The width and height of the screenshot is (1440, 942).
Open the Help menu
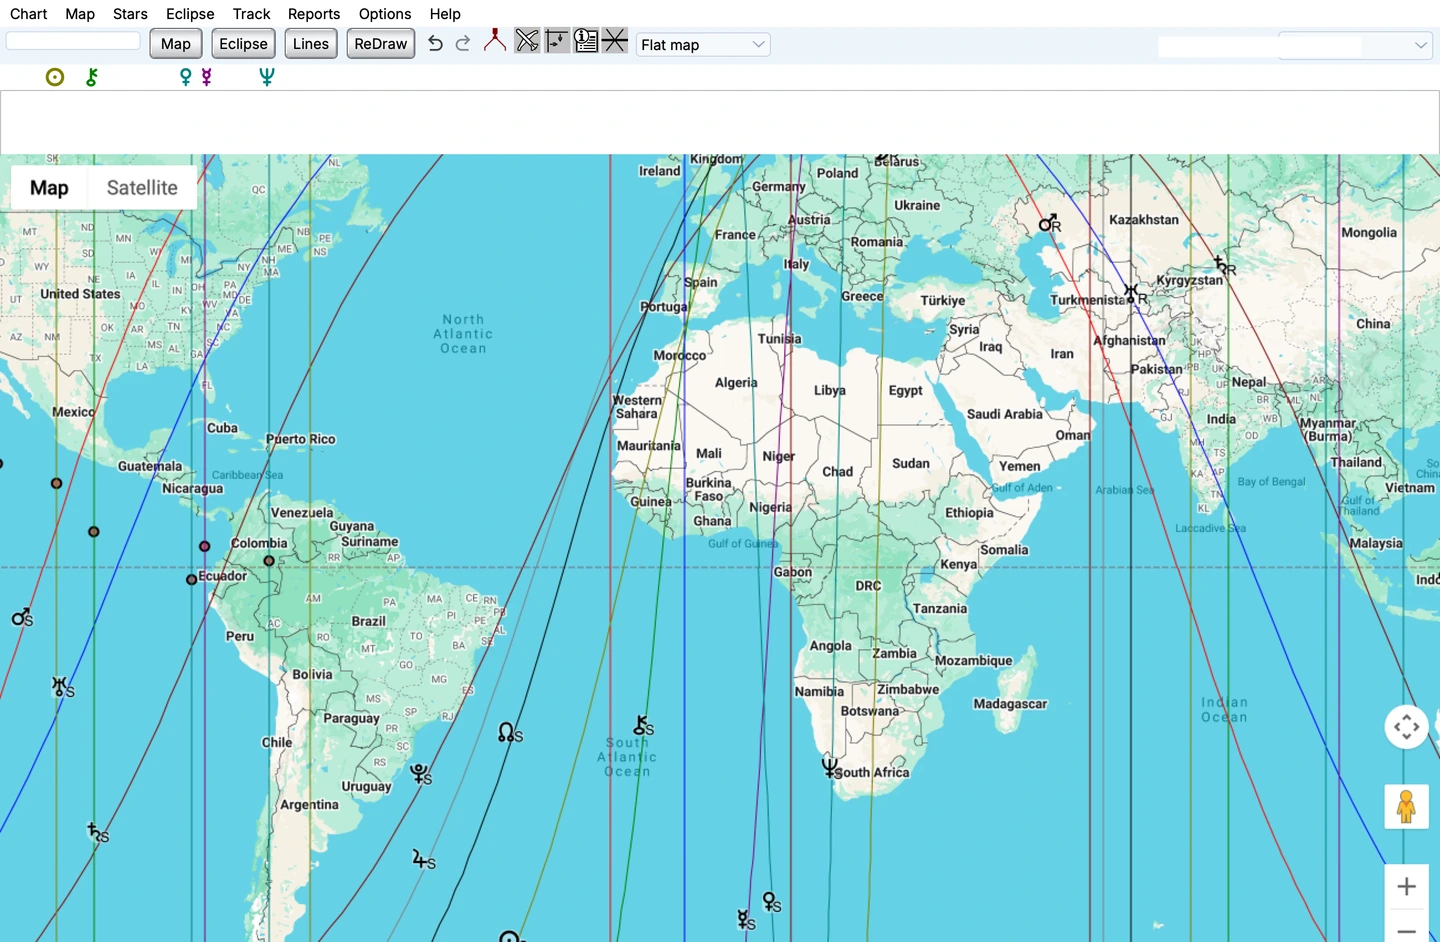tap(445, 14)
